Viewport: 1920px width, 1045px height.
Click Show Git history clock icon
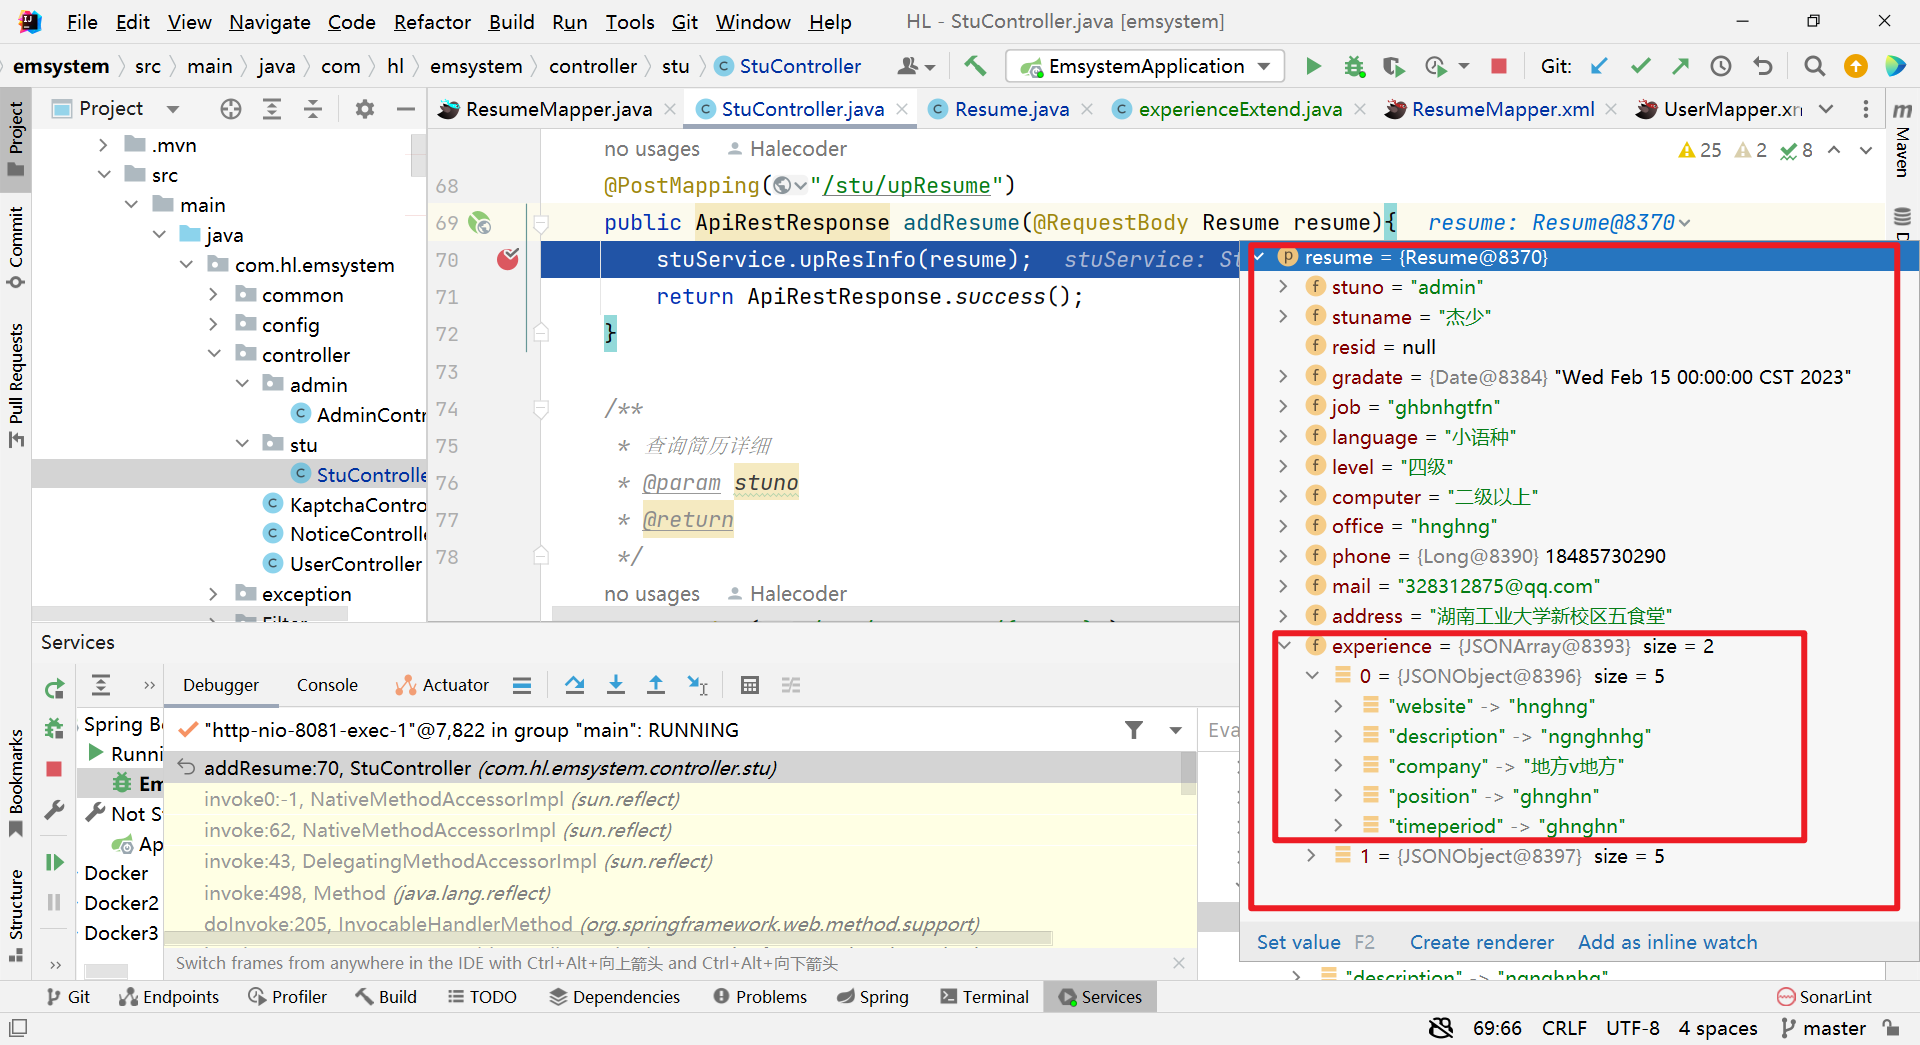1720,66
